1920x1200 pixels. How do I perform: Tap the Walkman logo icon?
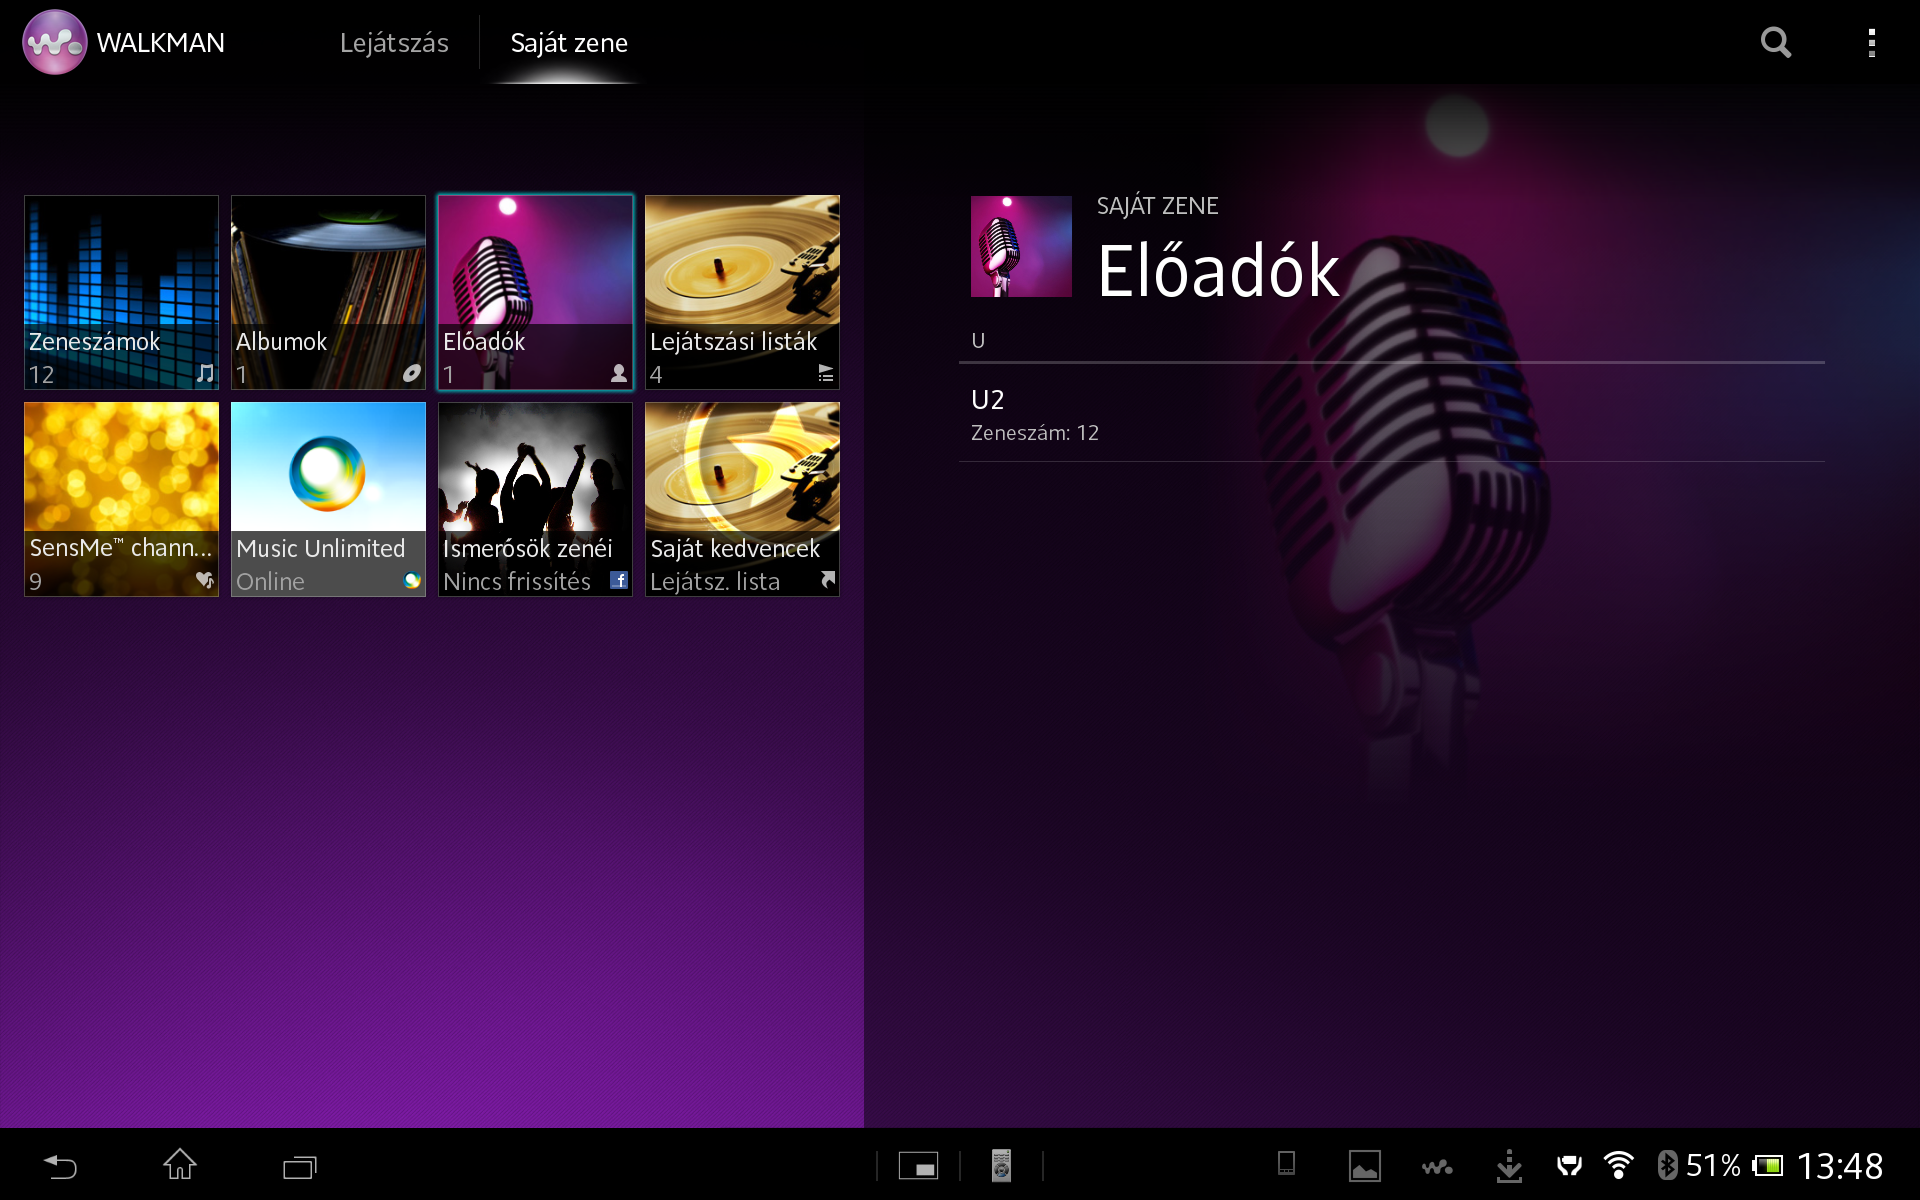pos(54,43)
